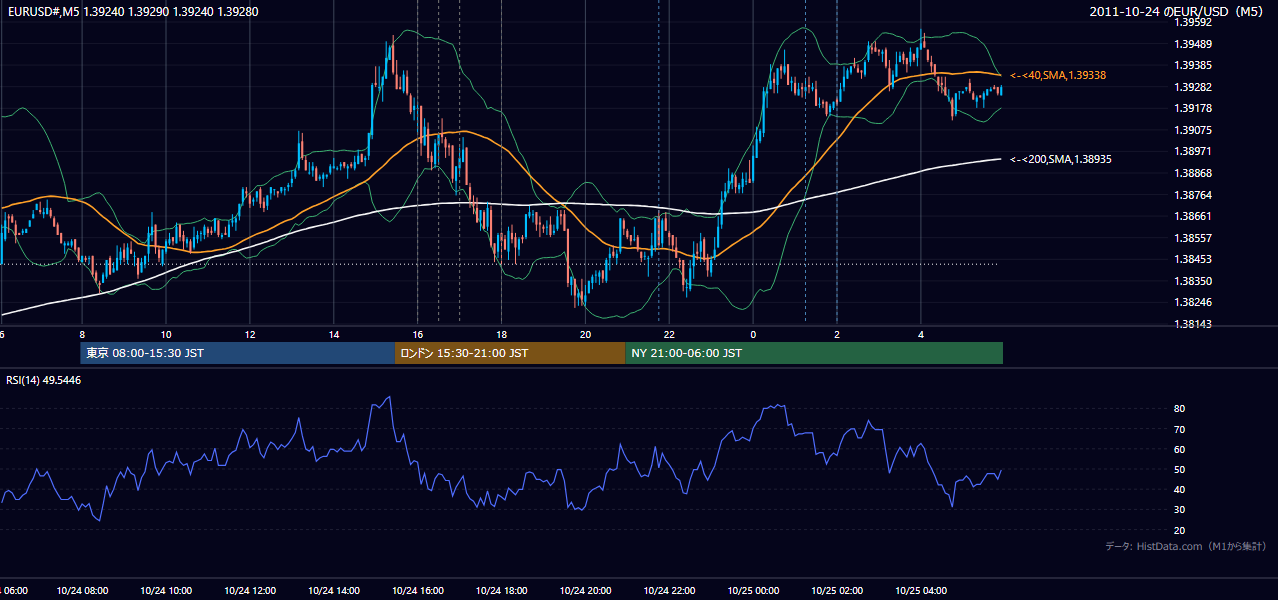Click the 2011-10-24 EUR/USD (M5) chart title
The height and width of the screenshot is (600, 1278).
[1176, 11]
